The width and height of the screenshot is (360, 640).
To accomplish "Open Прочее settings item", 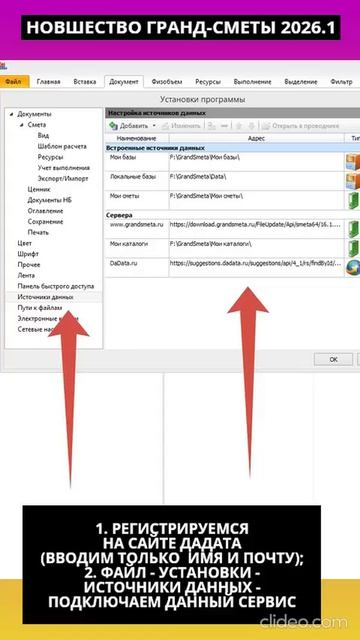I will coord(29,264).
